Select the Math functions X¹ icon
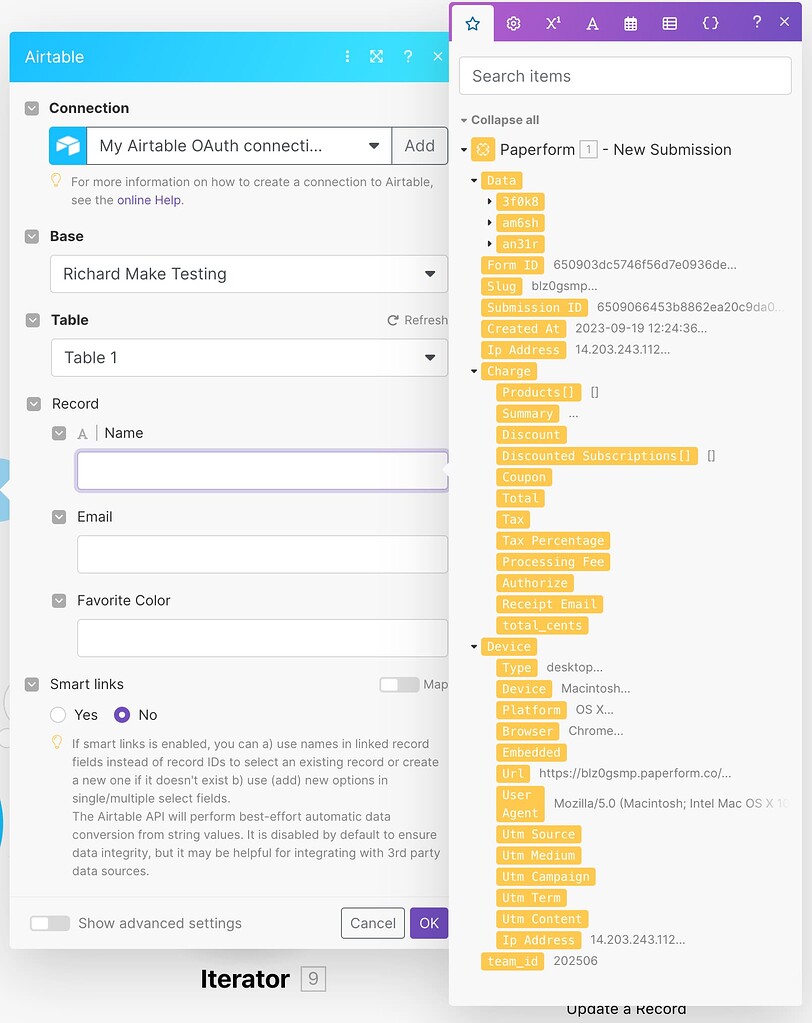This screenshot has width=812, height=1023. (553, 23)
